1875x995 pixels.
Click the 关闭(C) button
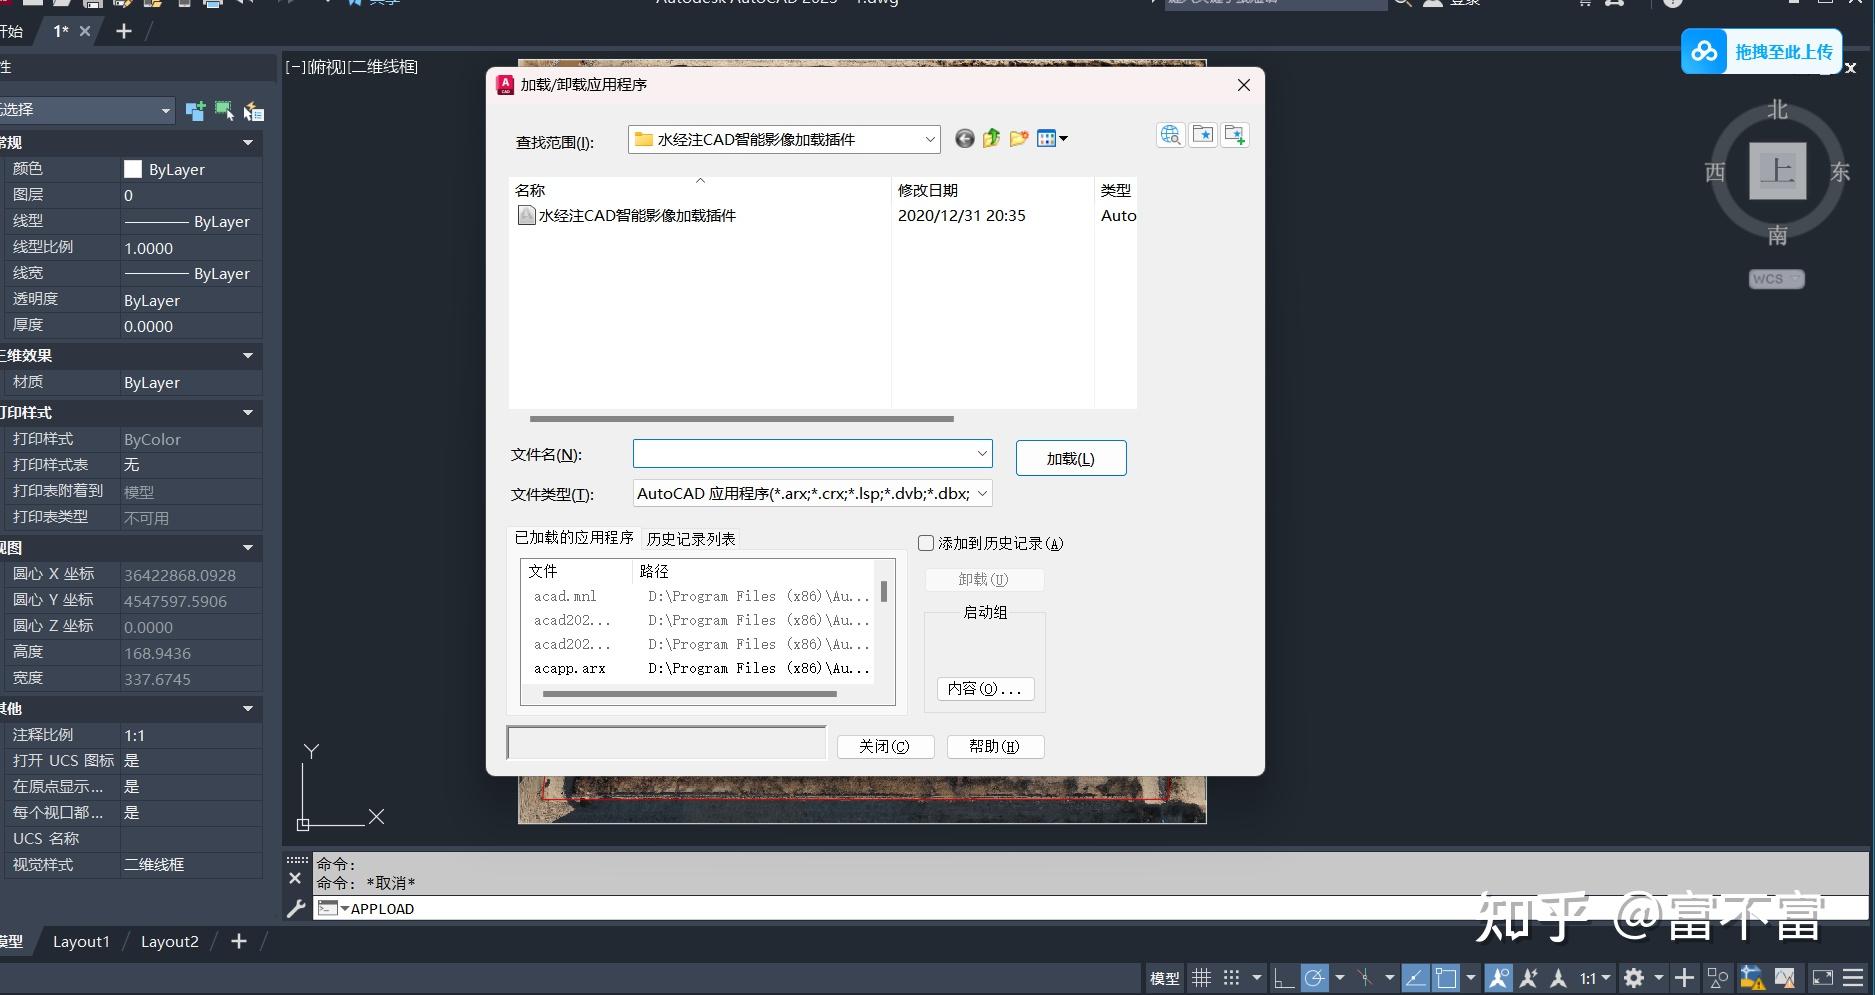(884, 746)
